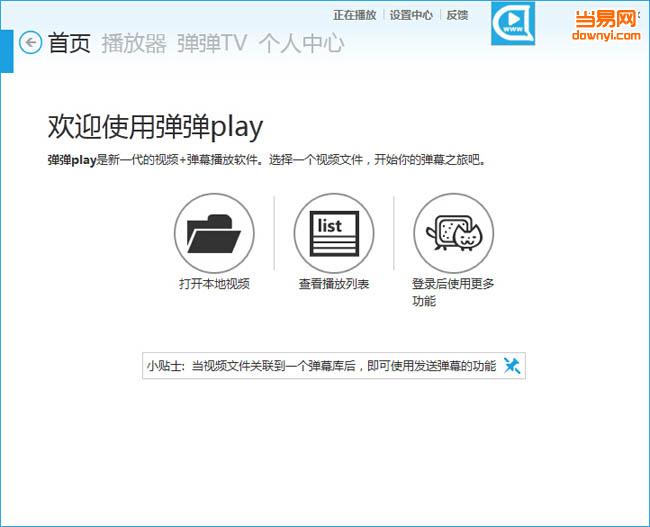Open the playlist list icon
This screenshot has height=527, width=650.
pos(334,233)
